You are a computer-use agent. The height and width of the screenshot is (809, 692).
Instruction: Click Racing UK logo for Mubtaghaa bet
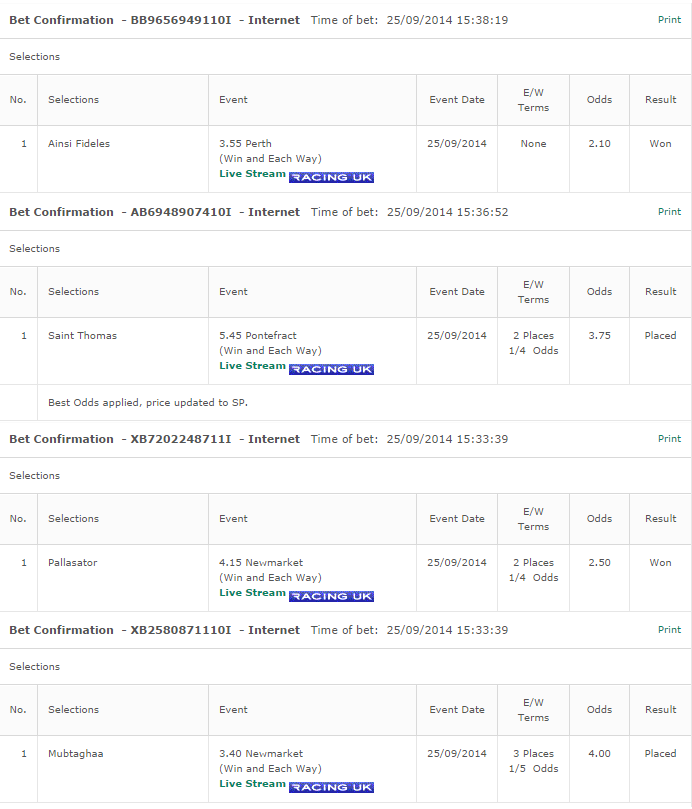(331, 787)
